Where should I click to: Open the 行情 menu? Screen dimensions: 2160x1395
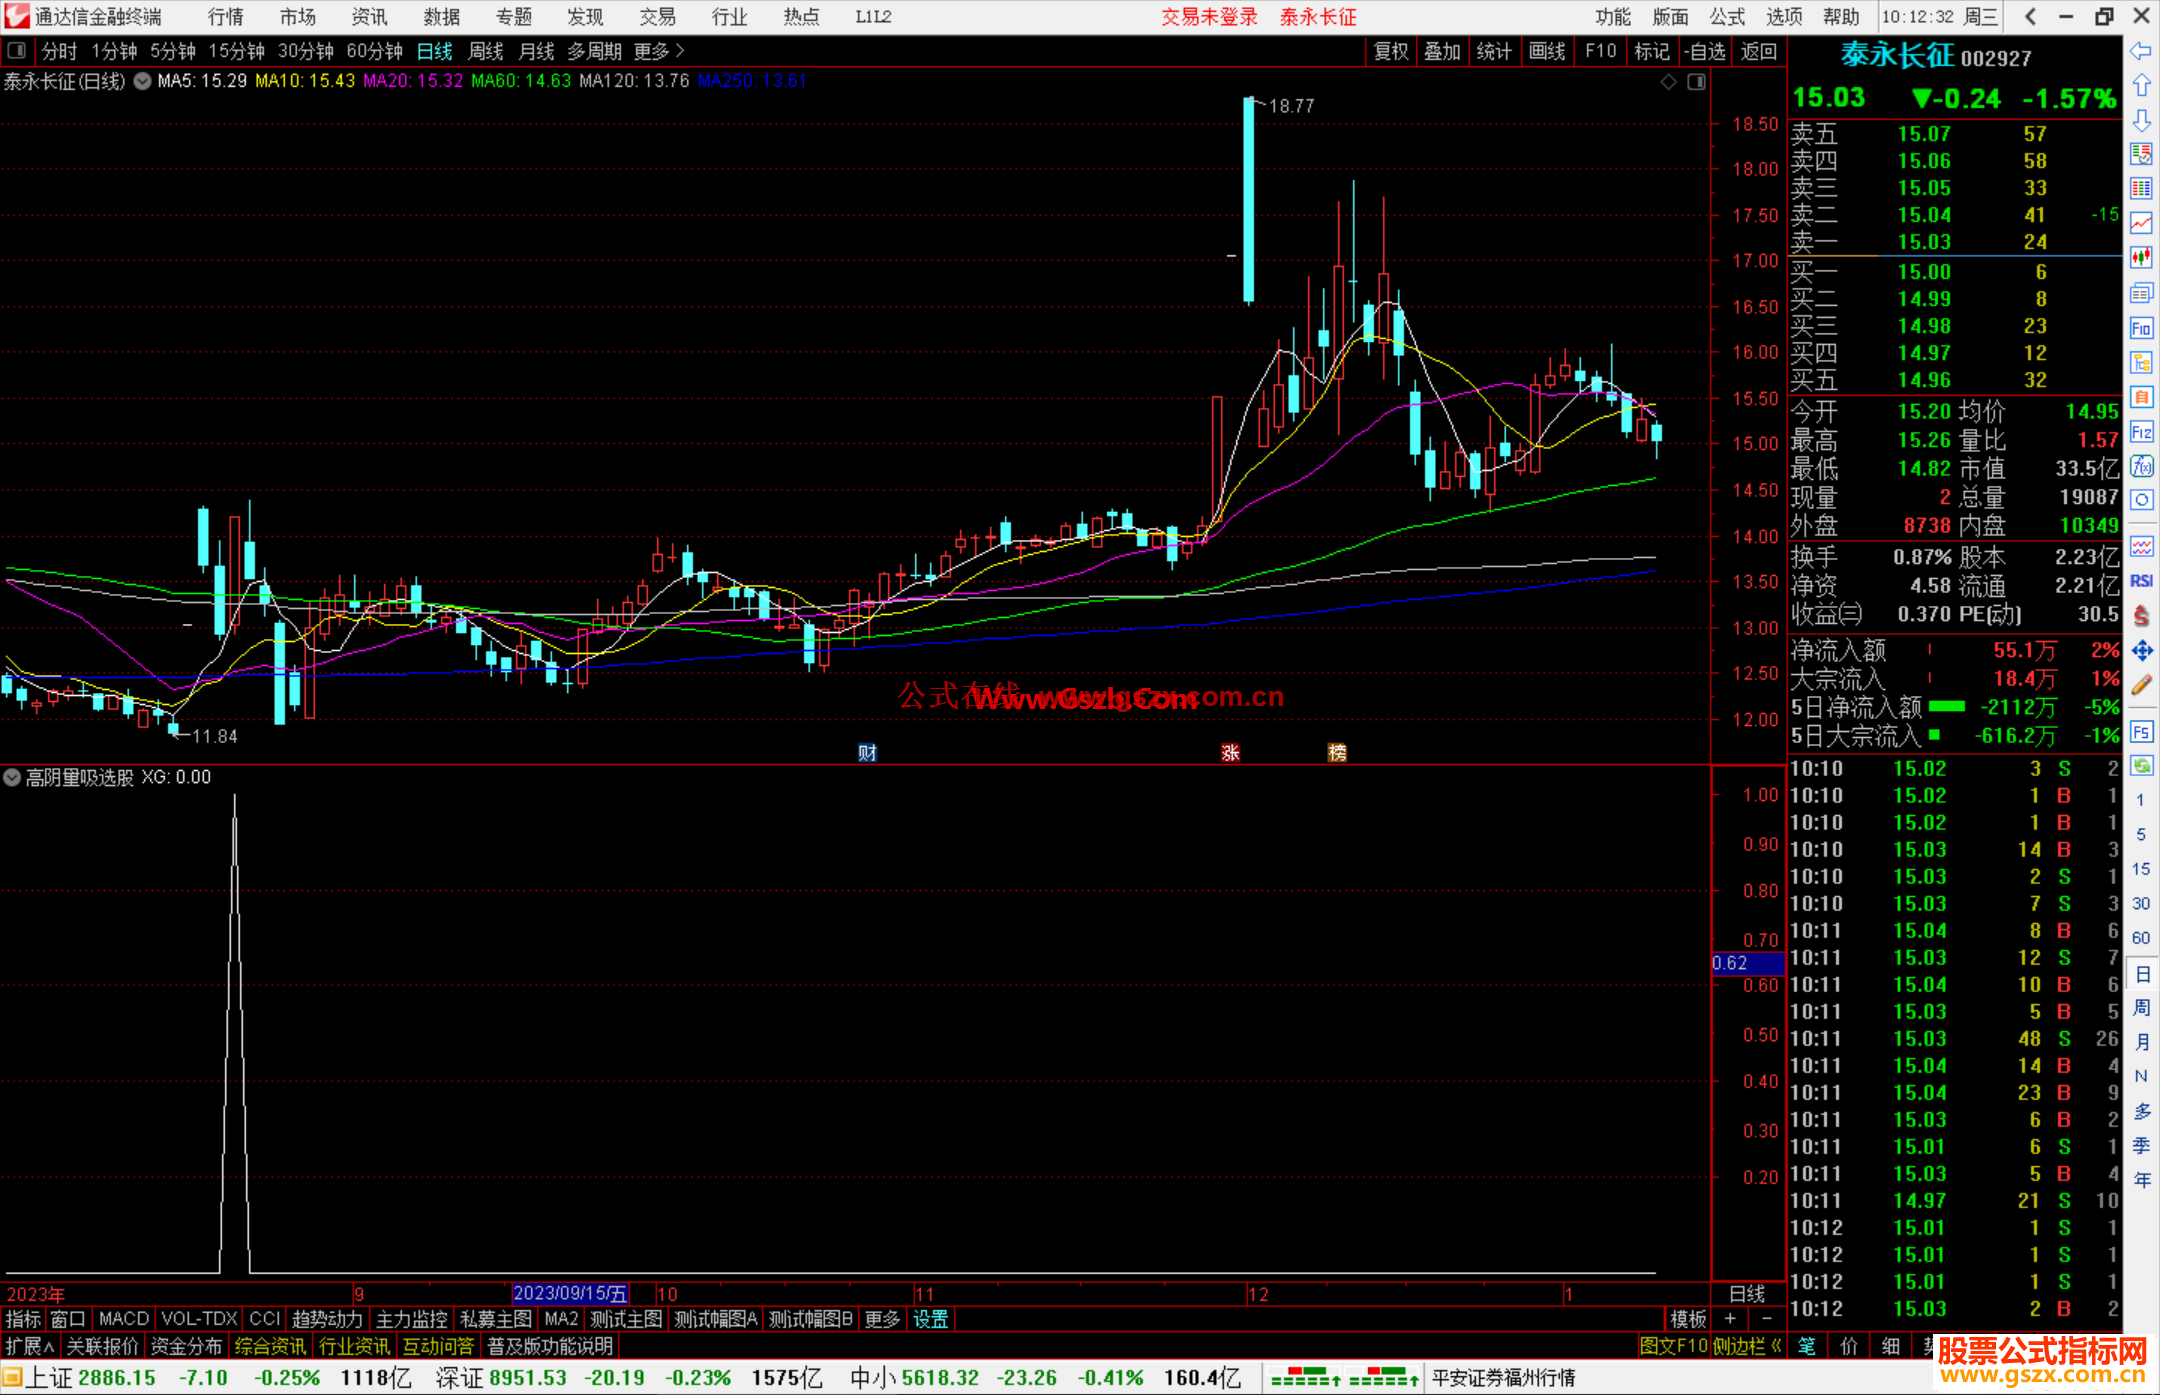point(225,16)
